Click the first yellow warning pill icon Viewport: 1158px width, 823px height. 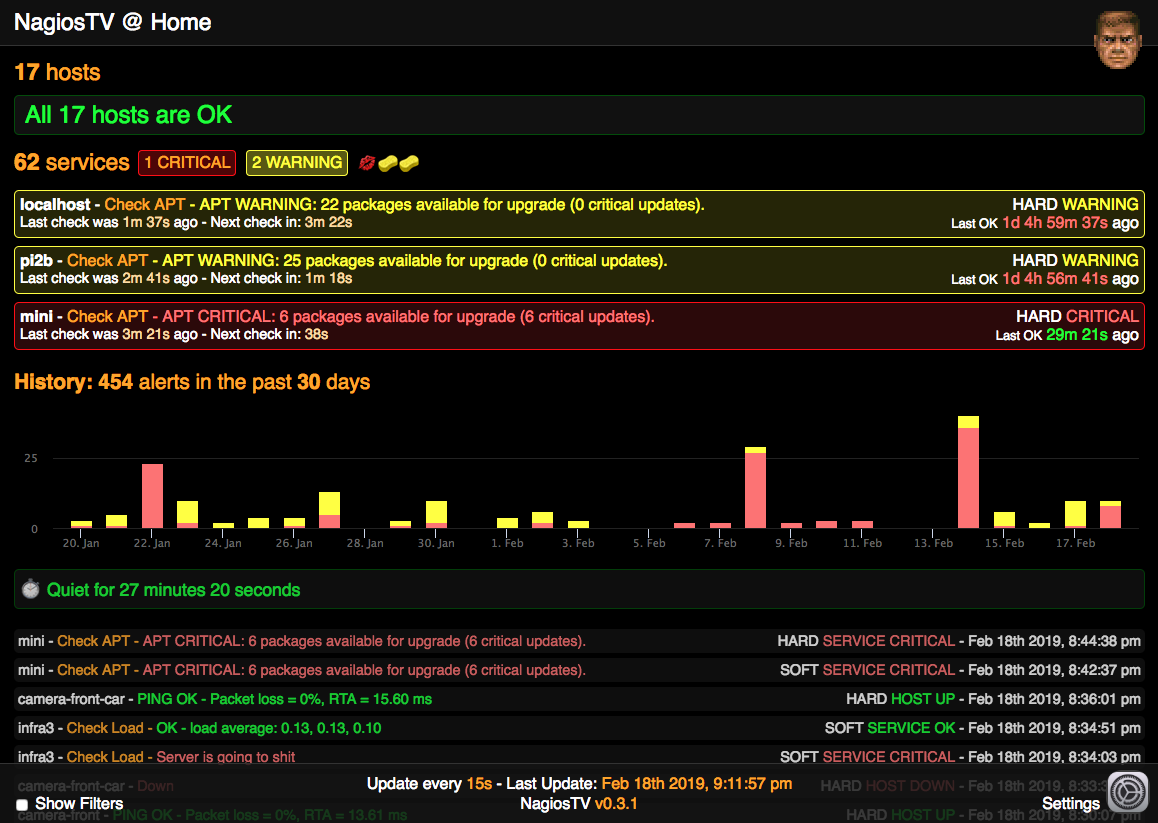point(388,163)
